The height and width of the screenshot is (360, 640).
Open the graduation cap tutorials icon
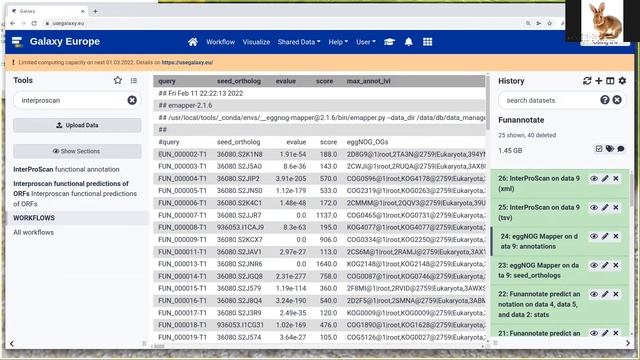click(x=389, y=42)
